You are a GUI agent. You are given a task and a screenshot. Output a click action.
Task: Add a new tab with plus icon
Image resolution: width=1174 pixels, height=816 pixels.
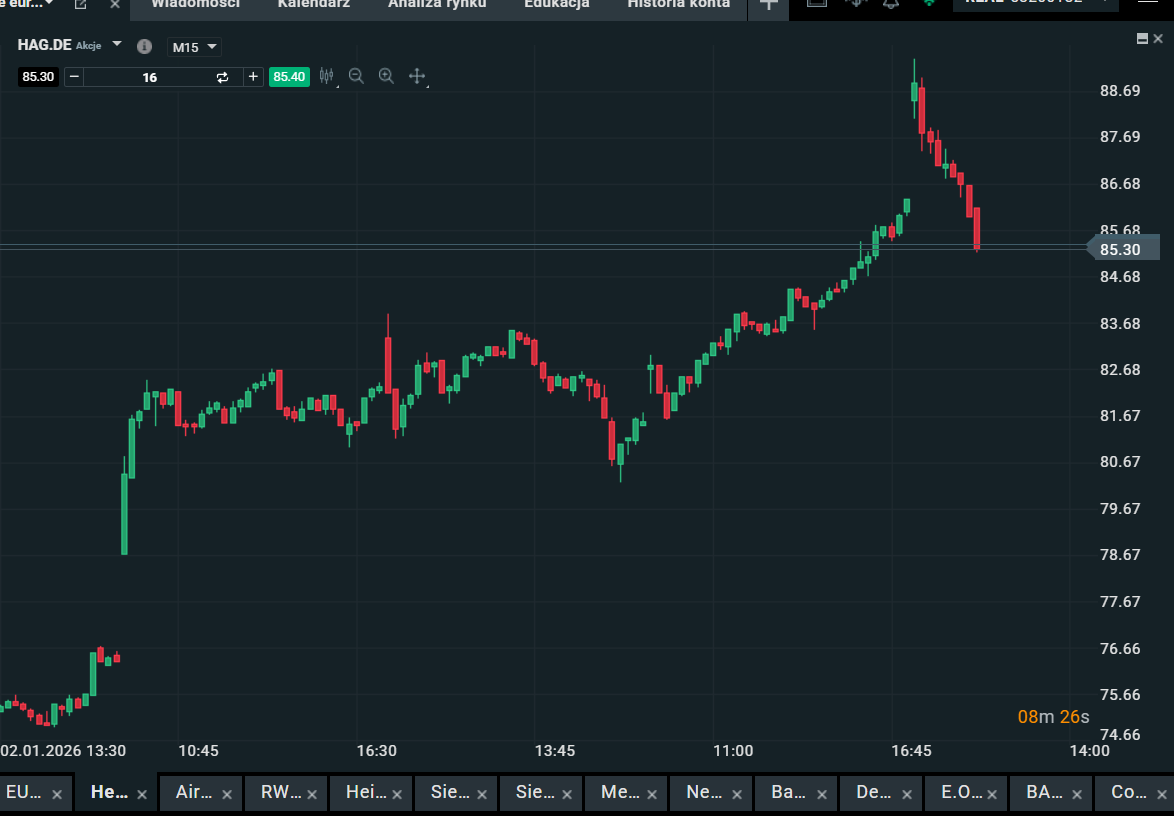(768, 5)
